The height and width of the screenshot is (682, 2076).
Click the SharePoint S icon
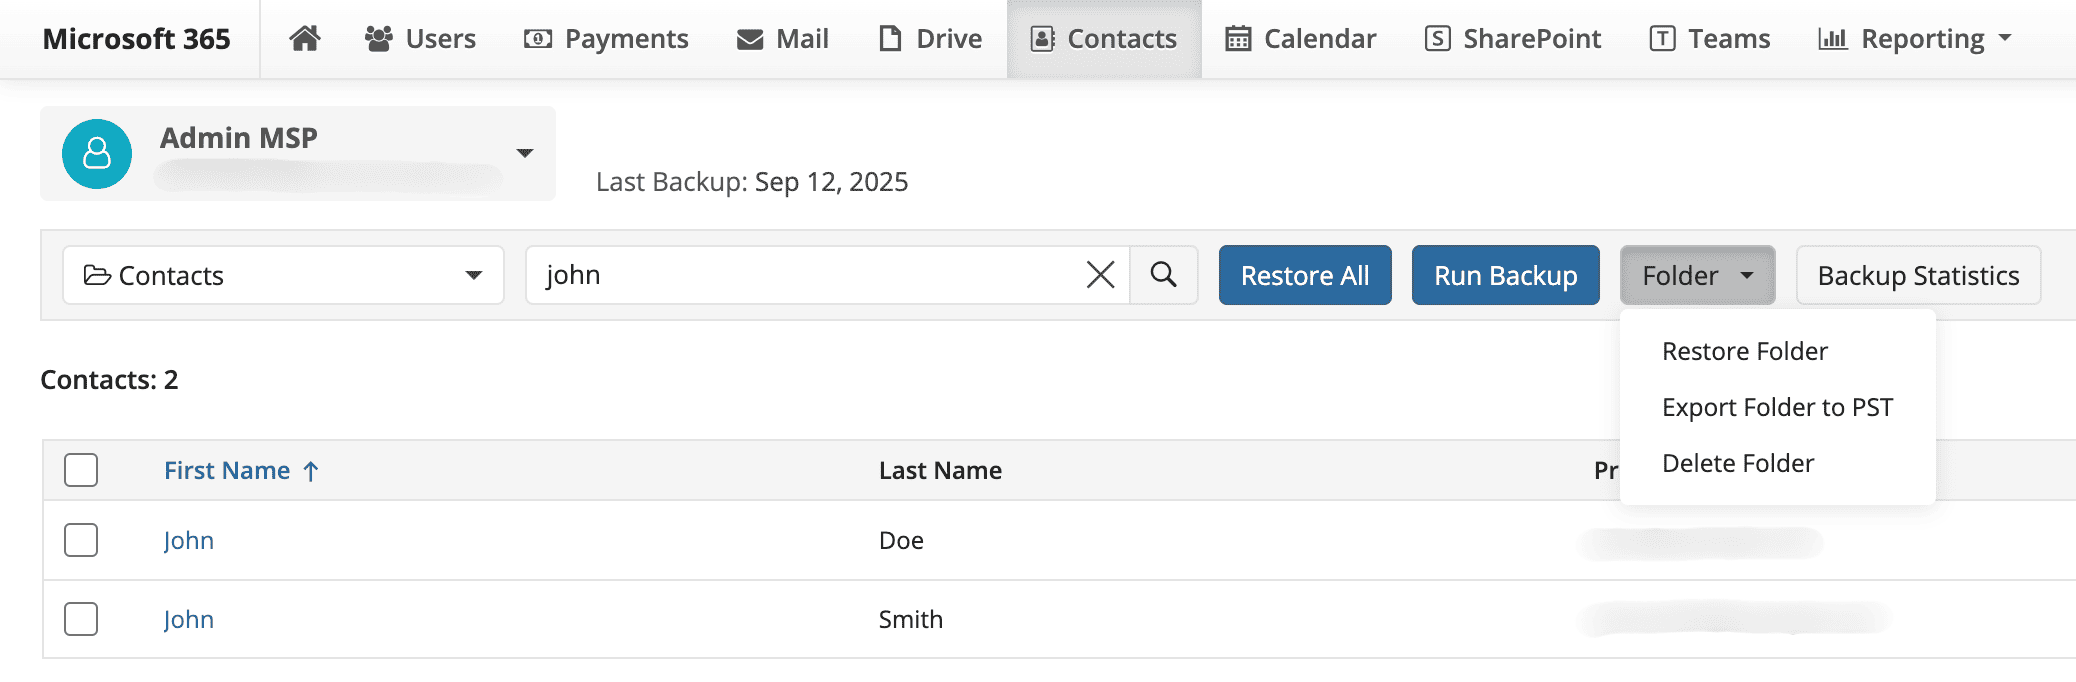(1438, 39)
